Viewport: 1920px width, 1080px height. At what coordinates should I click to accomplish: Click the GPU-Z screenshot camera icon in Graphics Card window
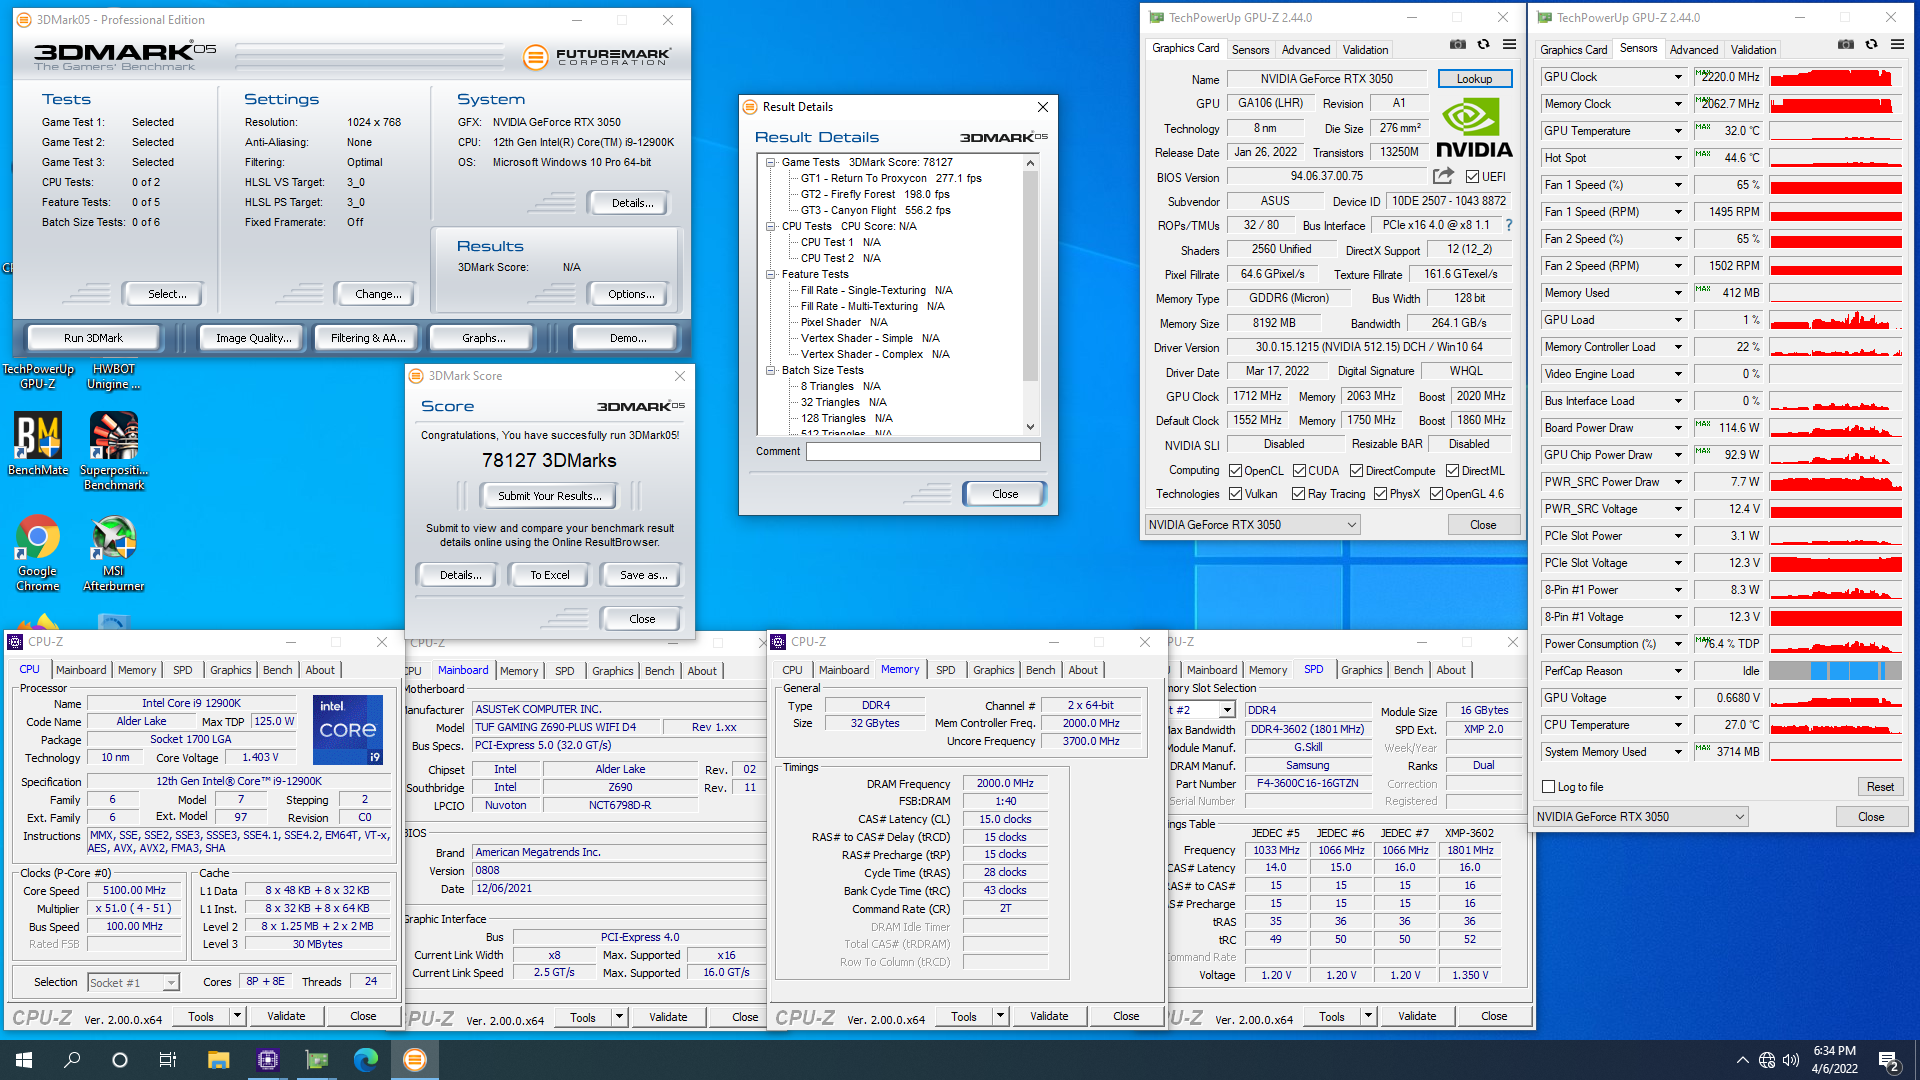1457,45
